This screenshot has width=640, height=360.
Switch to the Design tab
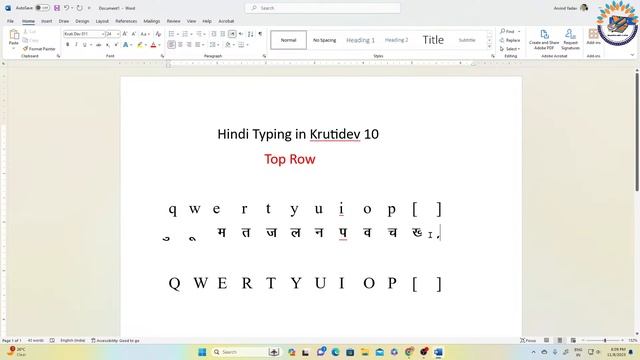(82, 21)
